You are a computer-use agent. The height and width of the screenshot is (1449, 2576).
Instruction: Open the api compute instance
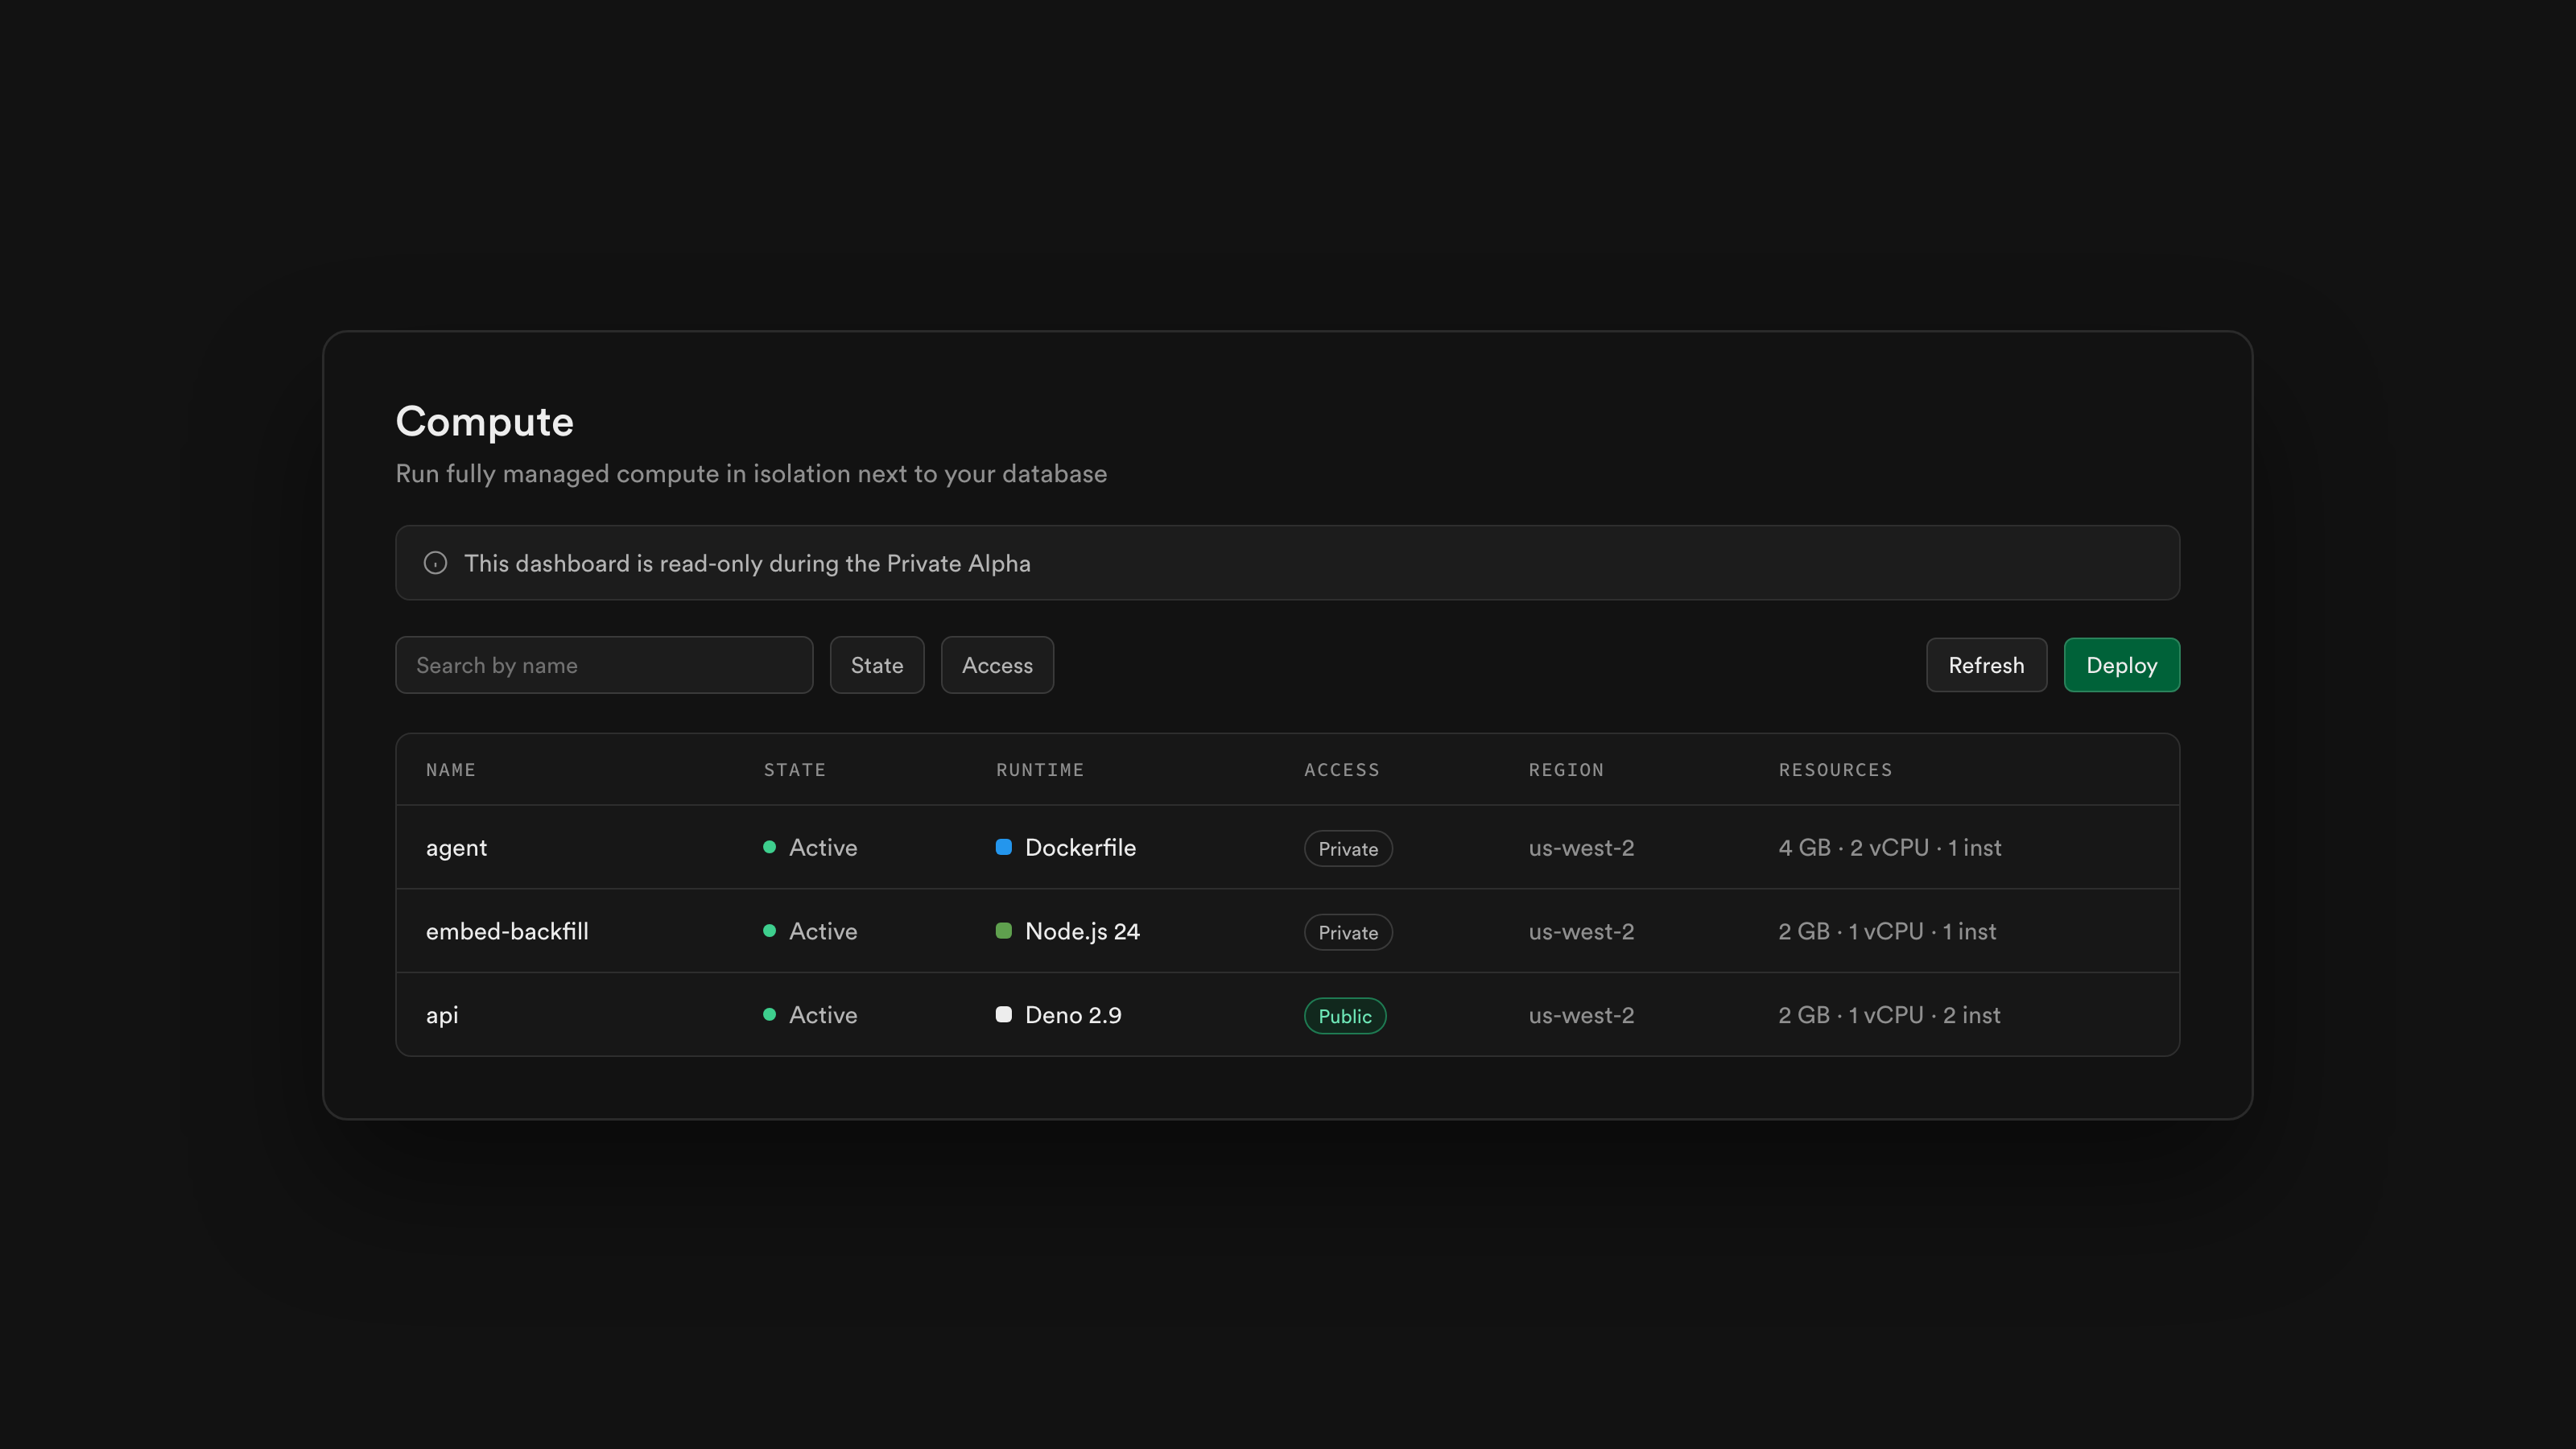(441, 1016)
